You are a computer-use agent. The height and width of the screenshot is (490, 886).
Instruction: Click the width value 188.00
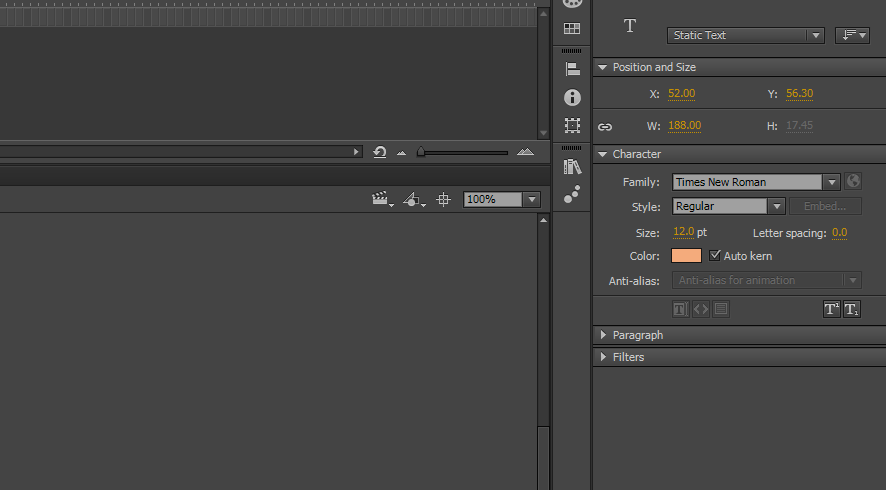(x=684, y=125)
